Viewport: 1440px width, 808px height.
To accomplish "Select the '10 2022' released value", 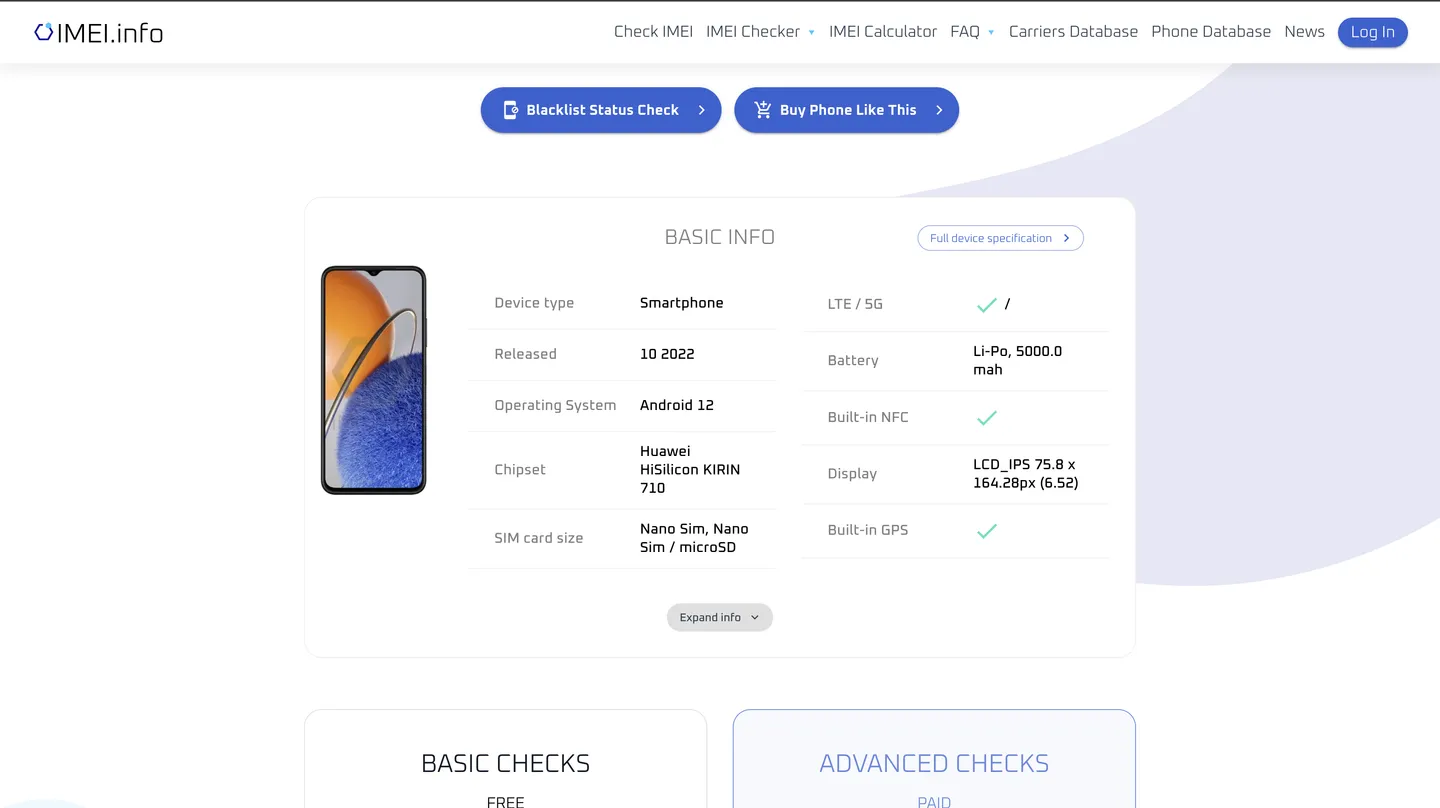I will pyautogui.click(x=667, y=354).
